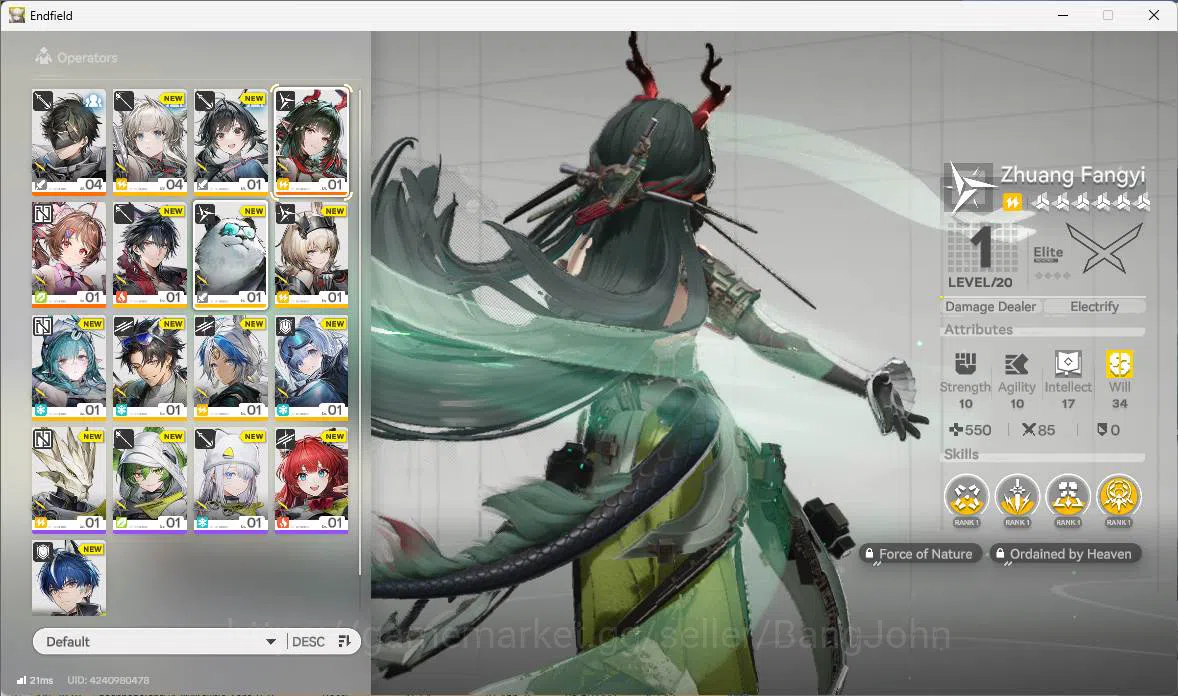Image resolution: width=1178 pixels, height=696 pixels.
Task: Choose the red-antlered Zhuang Fangyi card
Action: tap(312, 141)
